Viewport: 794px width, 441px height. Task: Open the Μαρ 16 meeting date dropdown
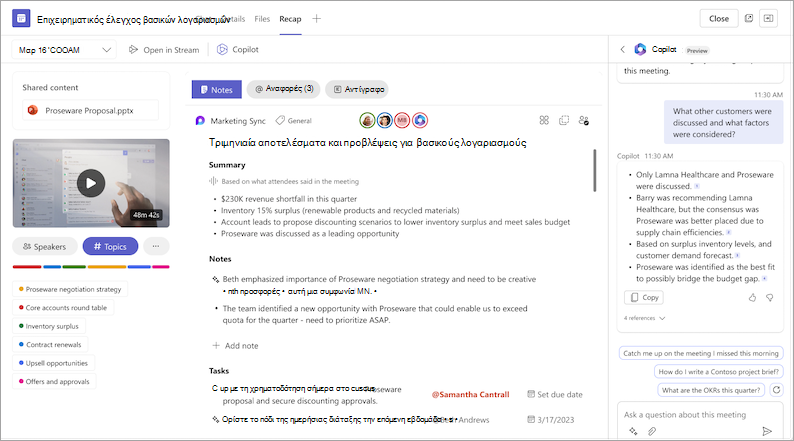tap(64, 50)
